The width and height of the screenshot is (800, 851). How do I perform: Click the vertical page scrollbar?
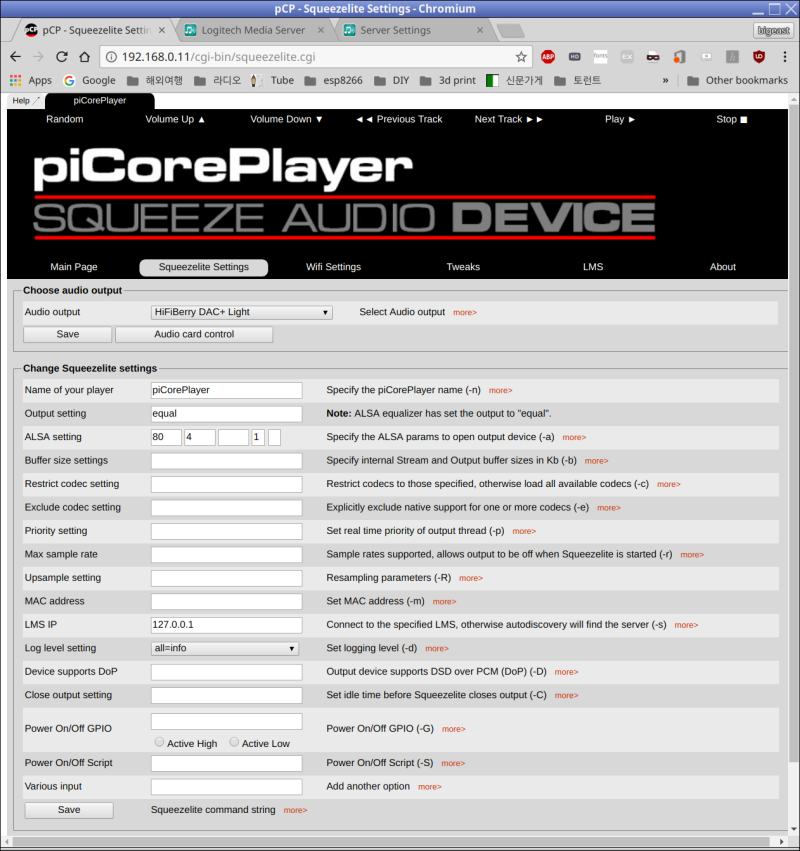[x=793, y=434]
